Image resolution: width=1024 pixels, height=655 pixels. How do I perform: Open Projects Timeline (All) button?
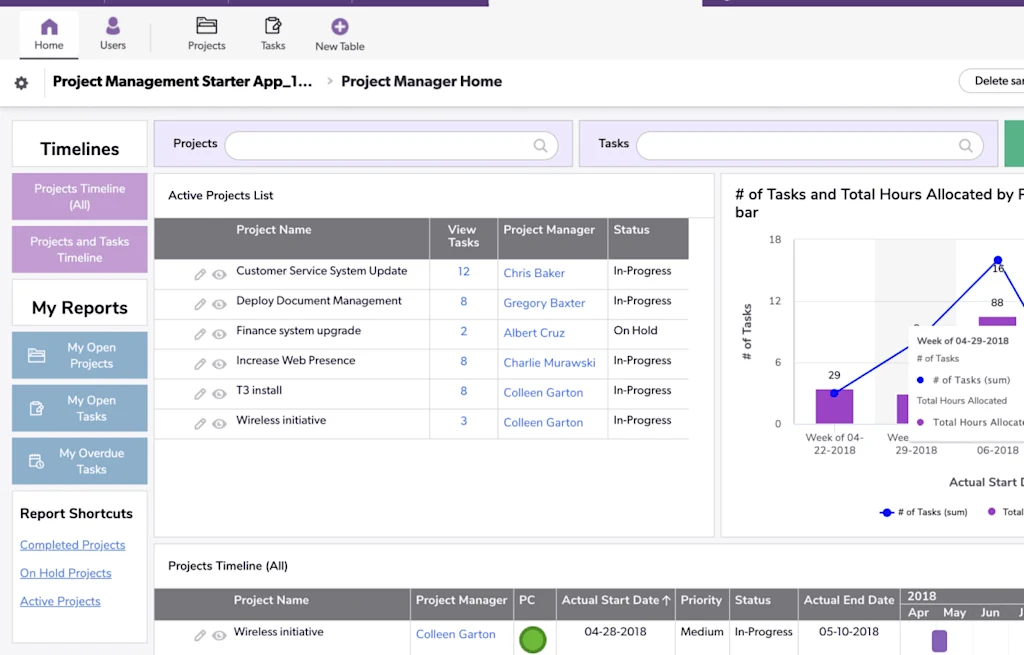point(80,197)
